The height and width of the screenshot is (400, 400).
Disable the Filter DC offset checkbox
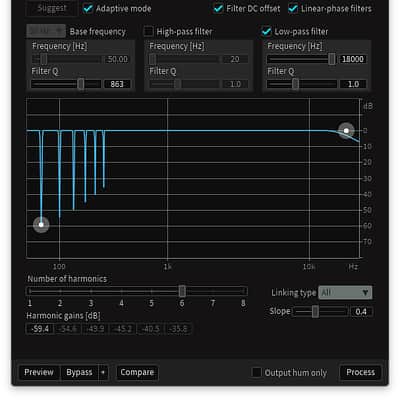(218, 9)
